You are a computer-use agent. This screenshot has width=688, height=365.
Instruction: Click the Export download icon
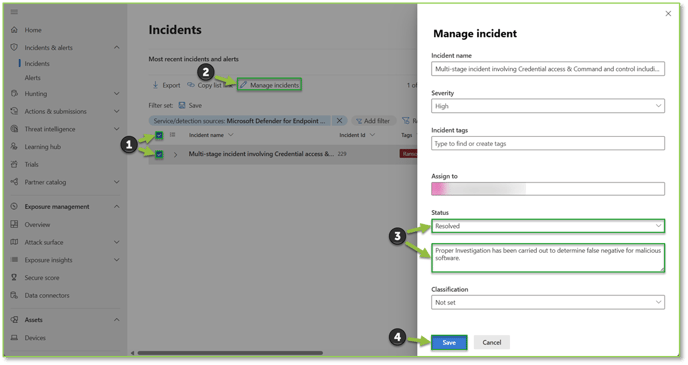pos(155,85)
